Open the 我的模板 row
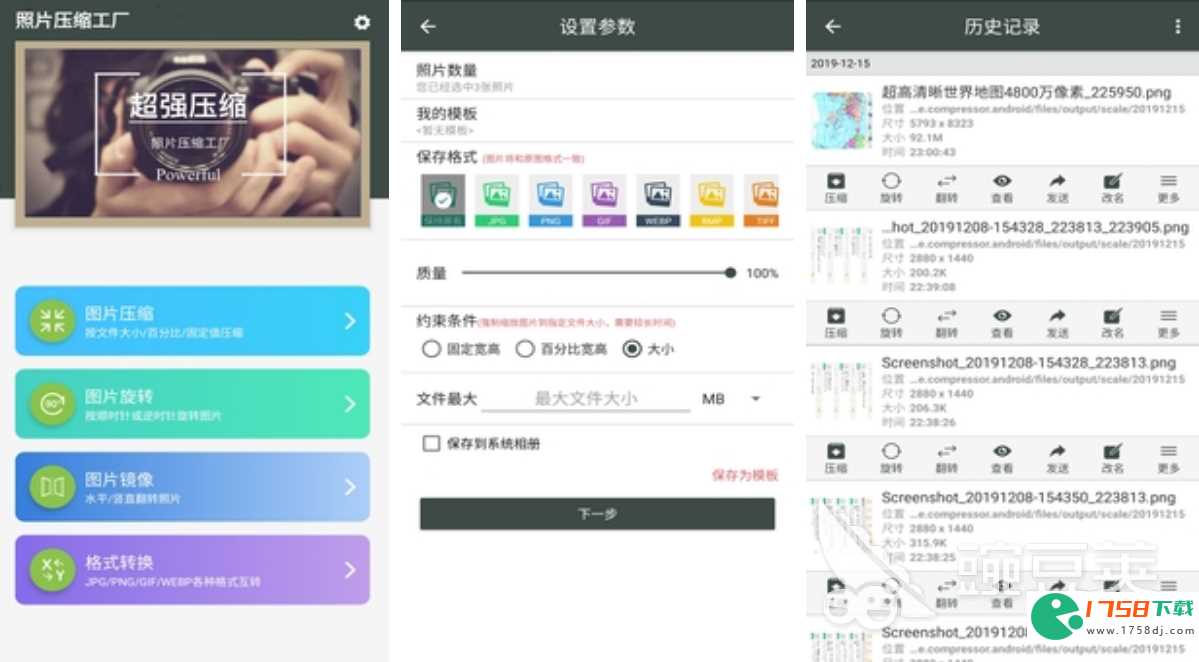Viewport: 1199px width, 662px height. pyautogui.click(x=597, y=121)
